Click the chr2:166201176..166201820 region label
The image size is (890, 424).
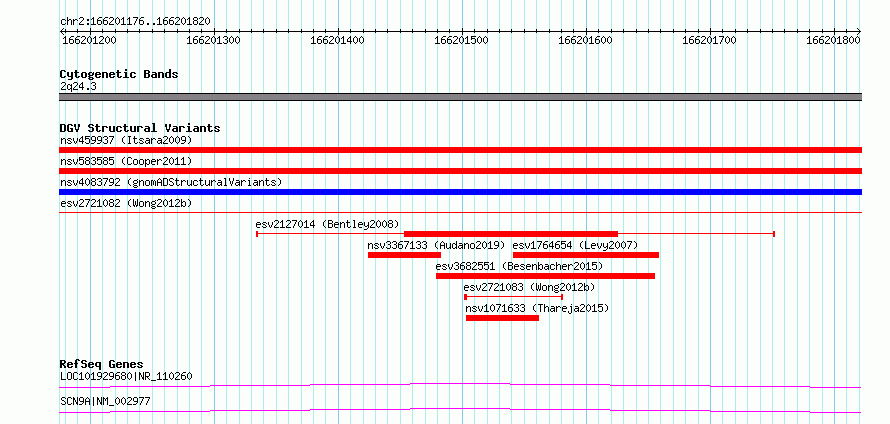135,22
